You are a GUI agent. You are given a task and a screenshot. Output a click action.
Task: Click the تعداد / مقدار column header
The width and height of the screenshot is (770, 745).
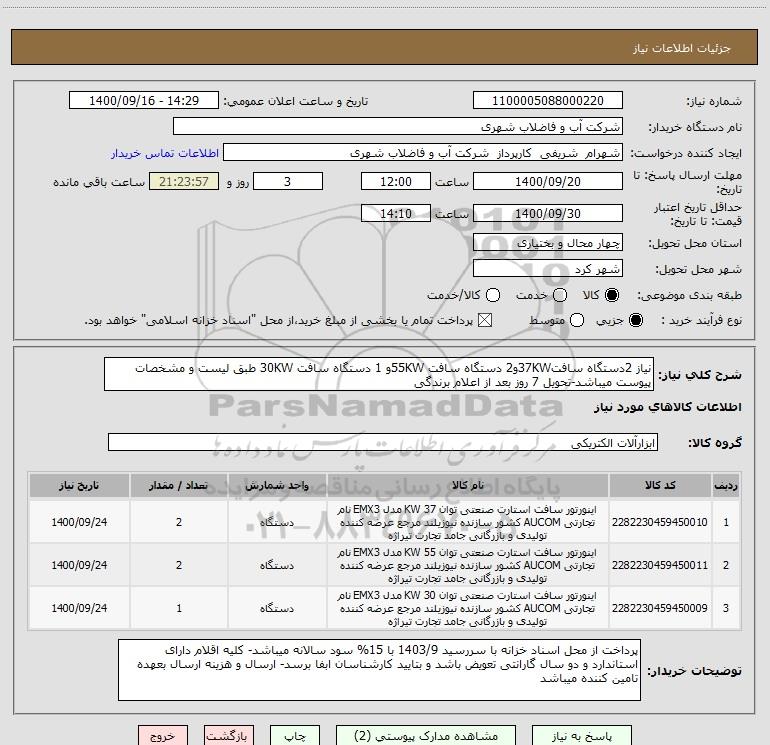pos(179,485)
